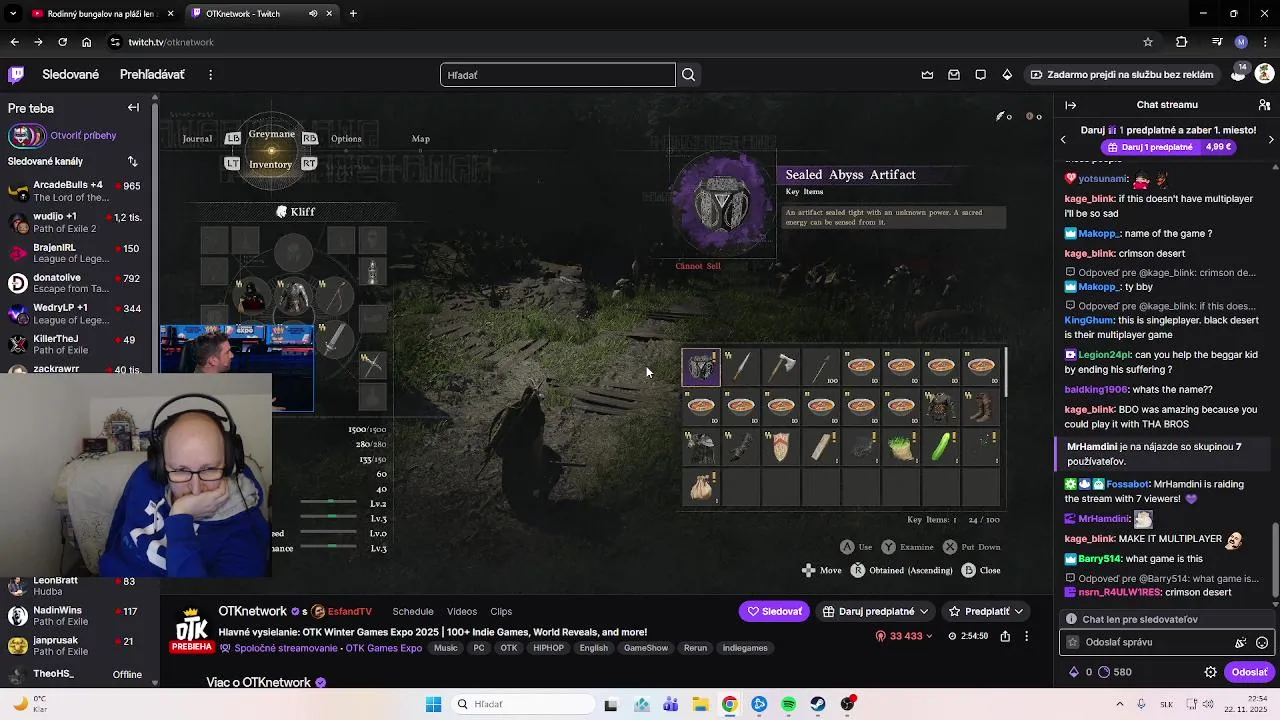Bookmark this page with the star

[x=1148, y=42]
